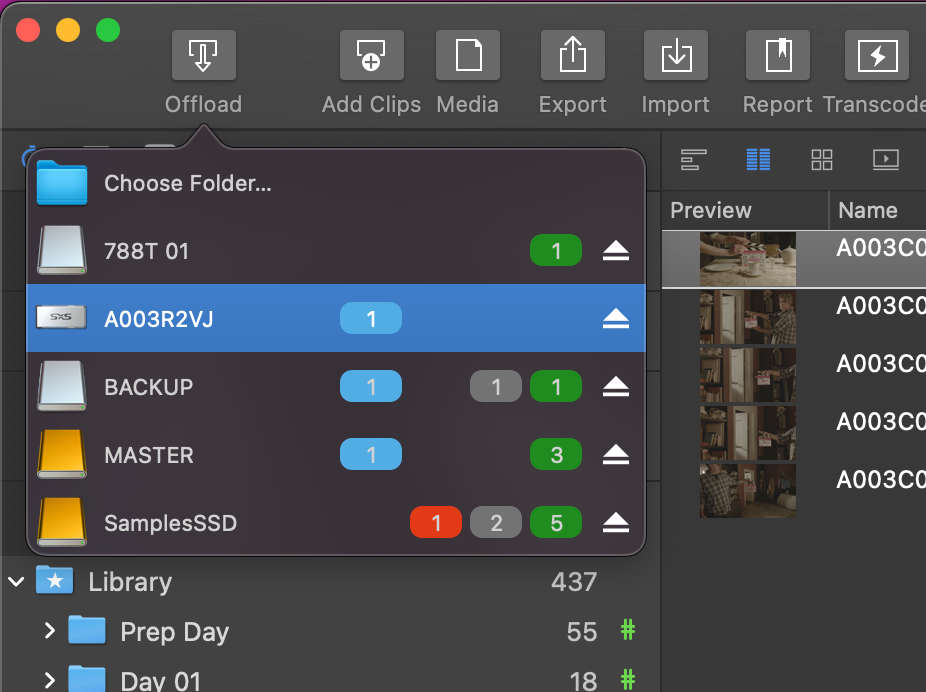Open the Add Clips tool
This screenshot has width=926, height=692.
pos(371,55)
